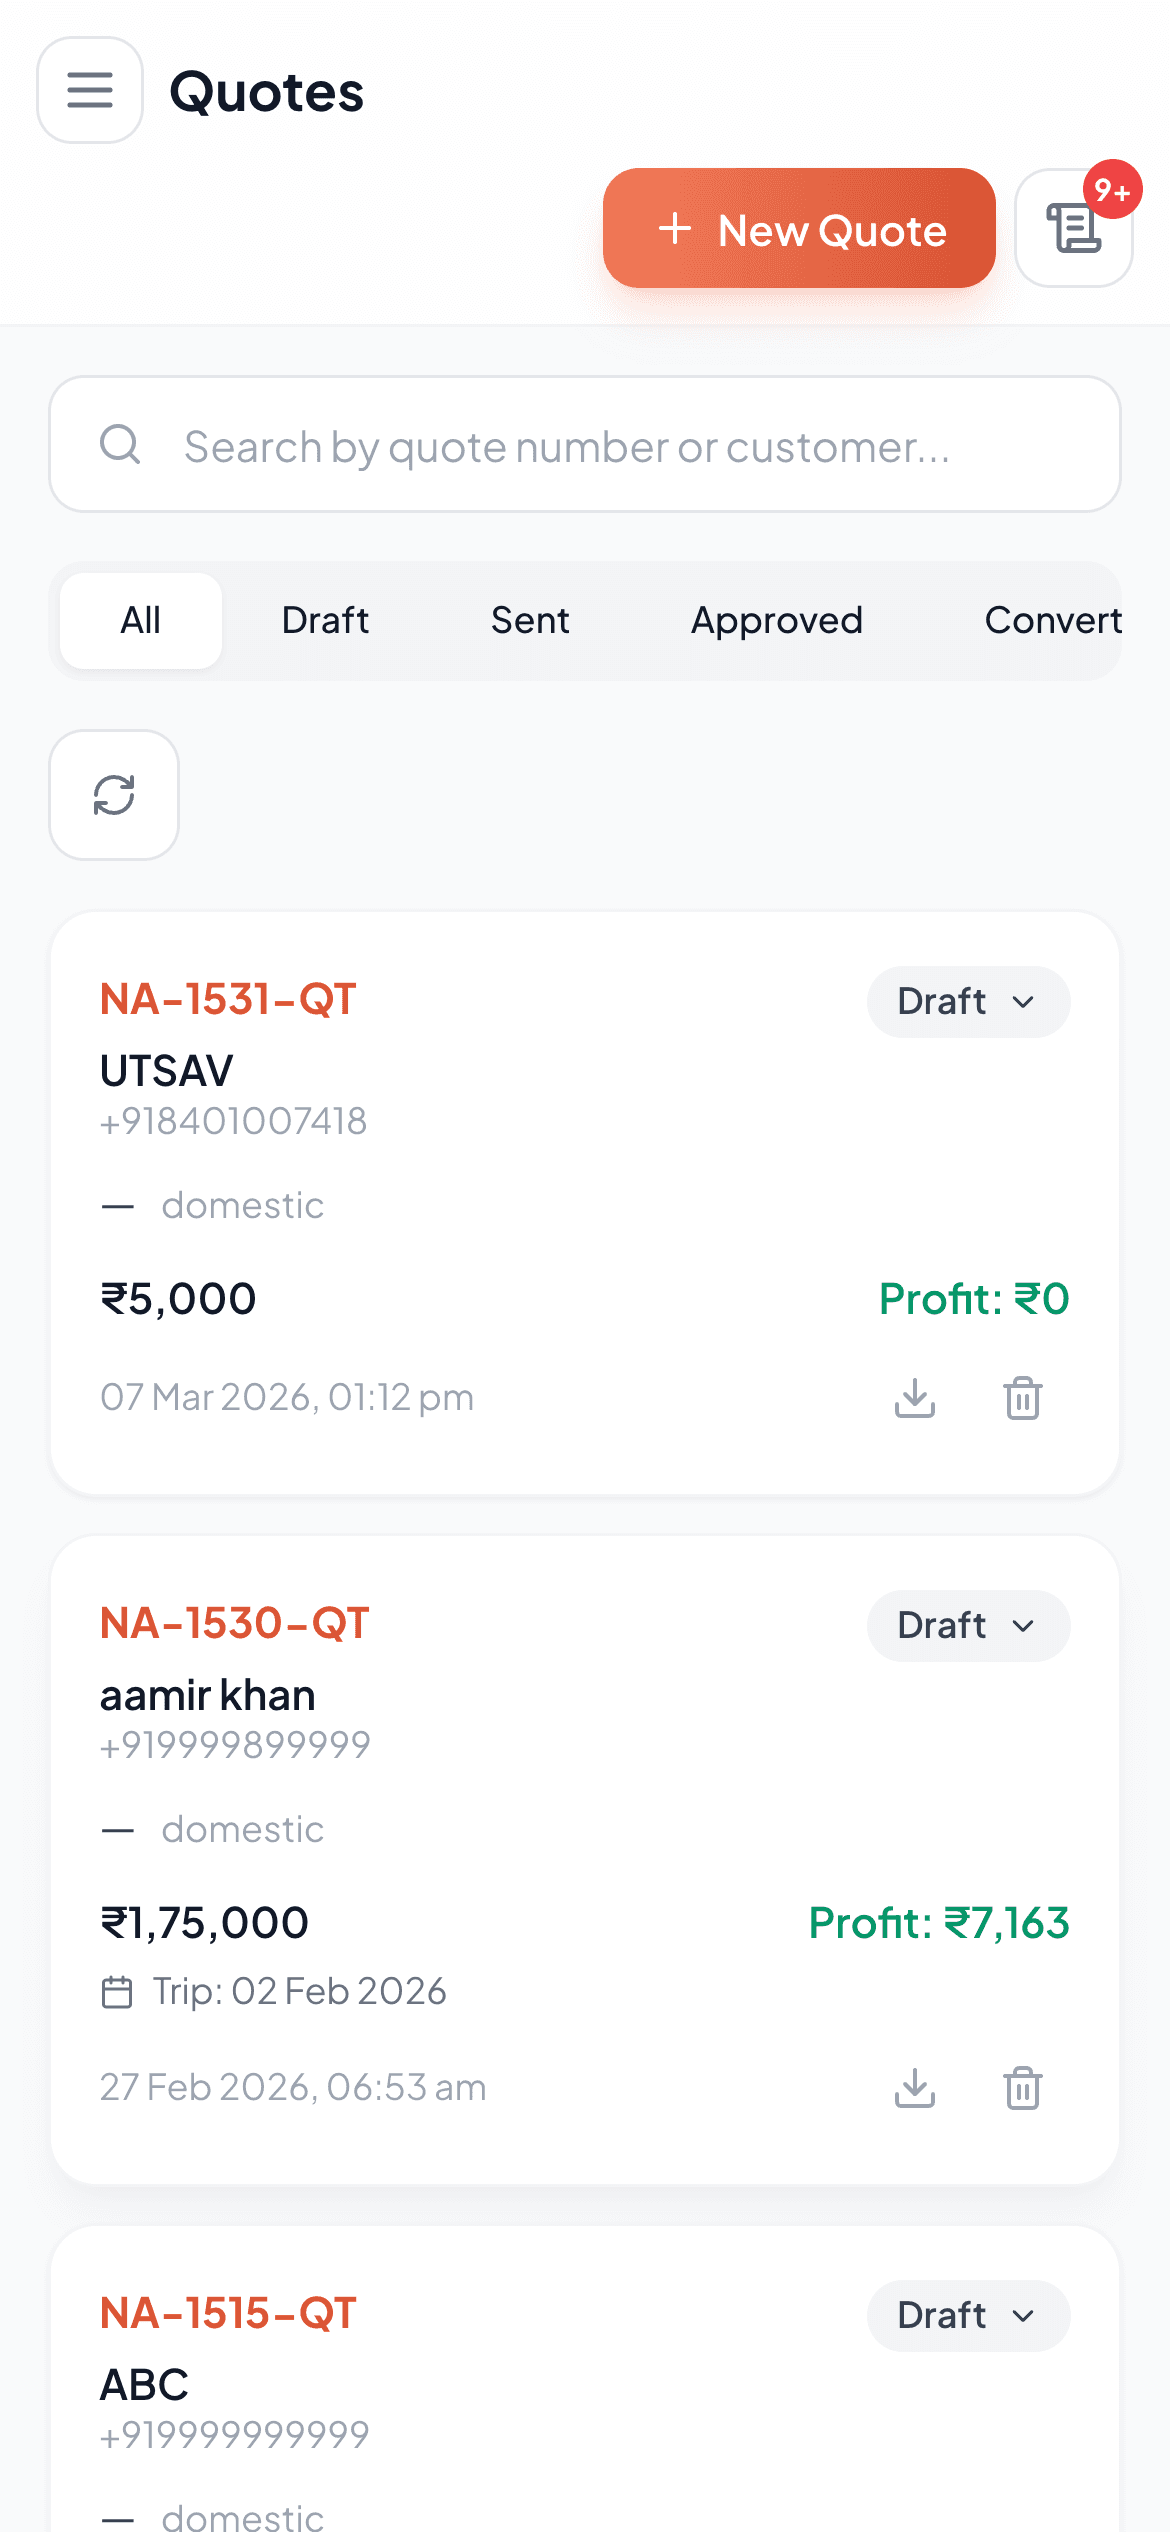This screenshot has width=1170, height=2532.
Task: Download the aamir khan quote
Action: point(915,2088)
